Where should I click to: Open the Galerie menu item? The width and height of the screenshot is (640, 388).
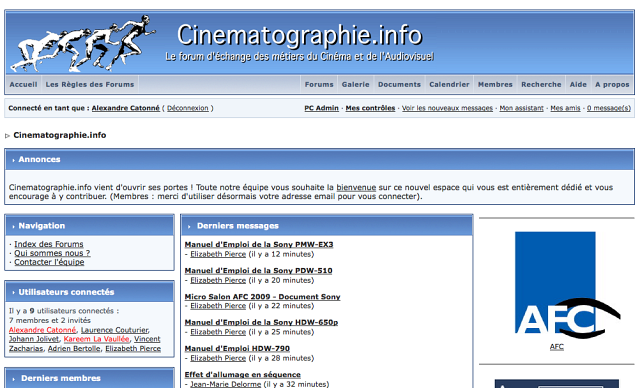[356, 84]
